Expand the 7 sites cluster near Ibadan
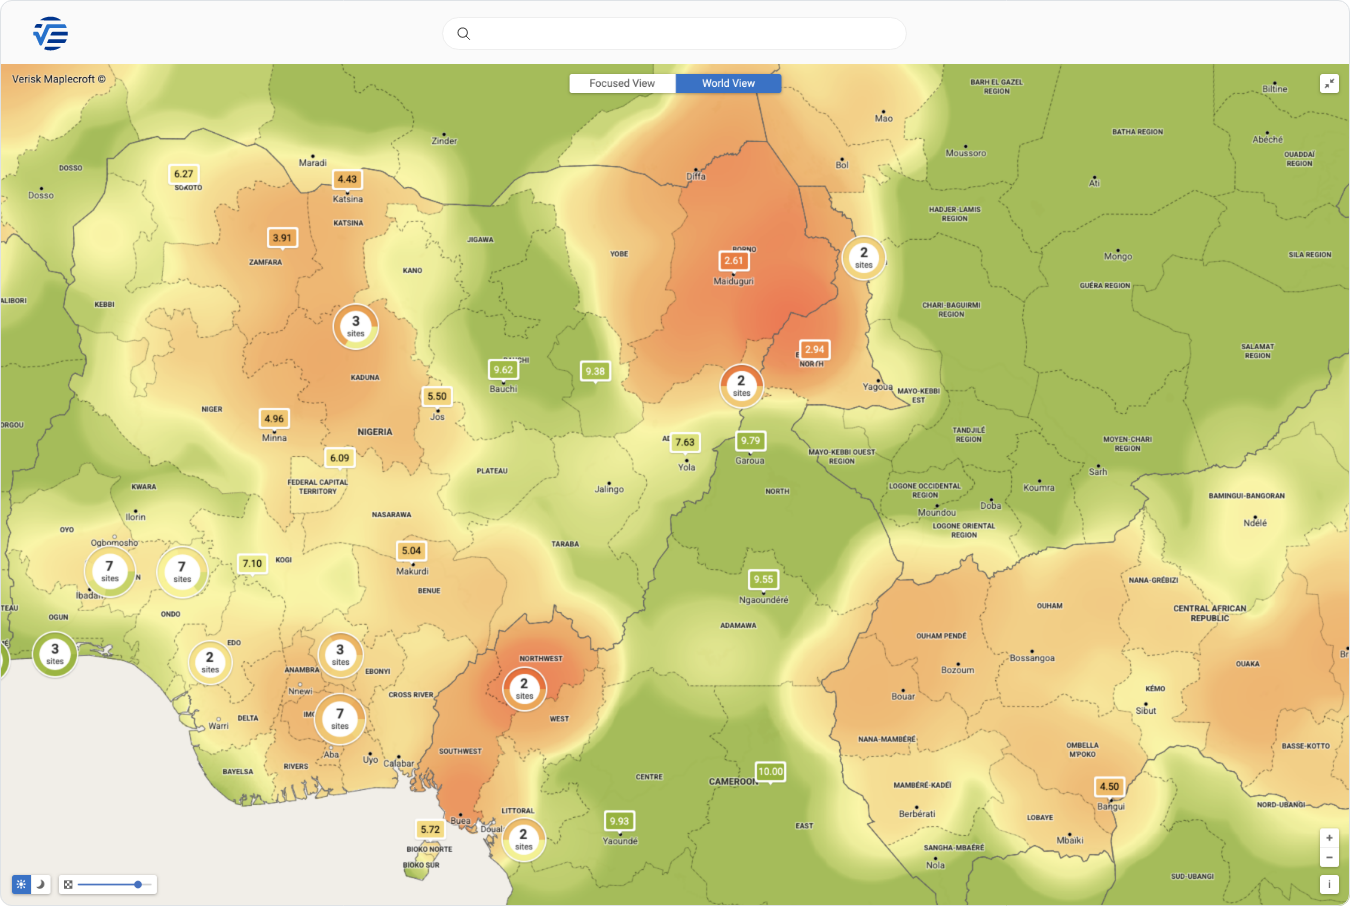 [x=109, y=571]
